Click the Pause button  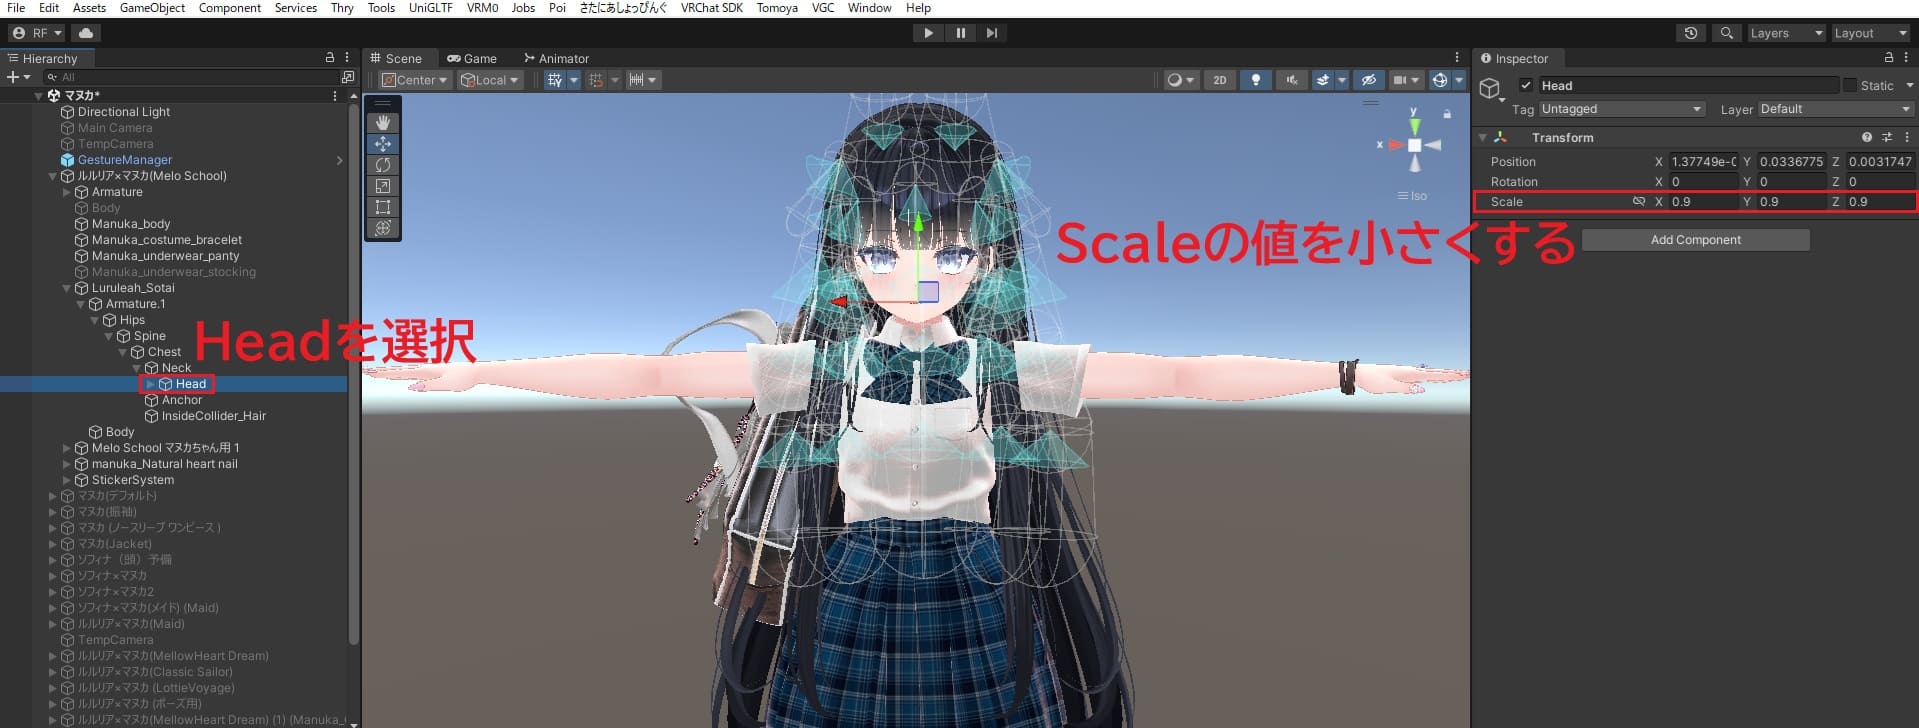pyautogui.click(x=960, y=33)
